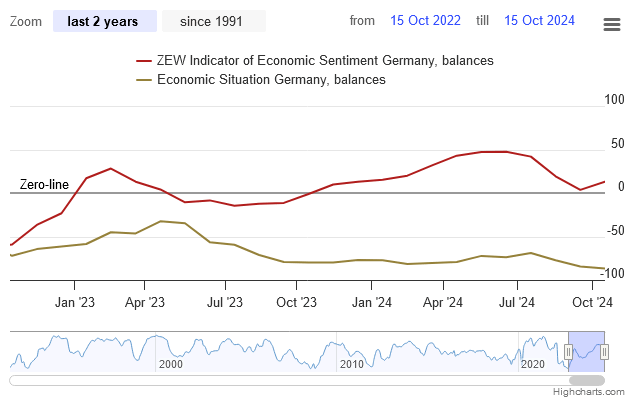Click the navigator scrollbar thumb
Screen dimensions: 635x400
587,380
